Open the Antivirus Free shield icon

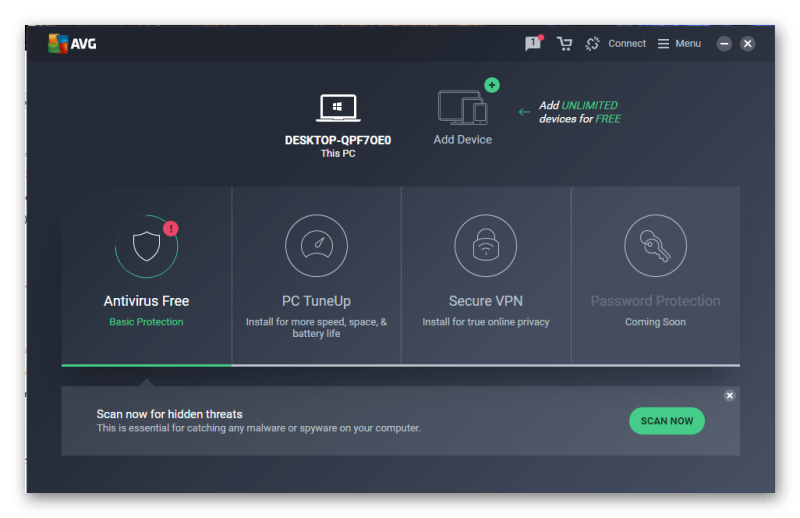coord(146,246)
